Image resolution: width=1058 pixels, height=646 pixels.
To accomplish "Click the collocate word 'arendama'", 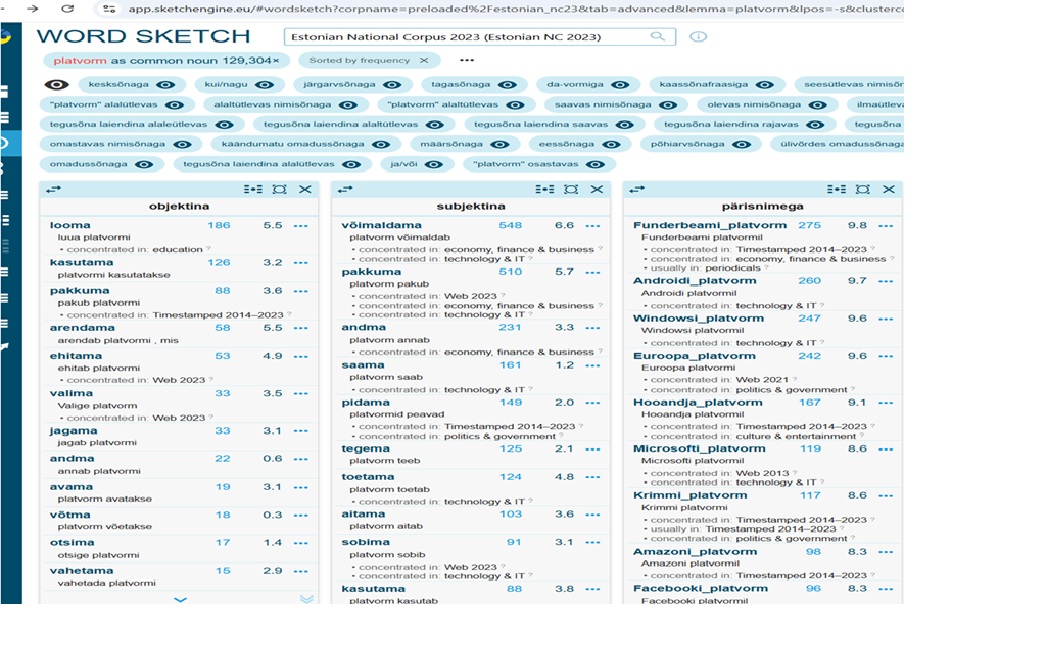I will [82, 328].
